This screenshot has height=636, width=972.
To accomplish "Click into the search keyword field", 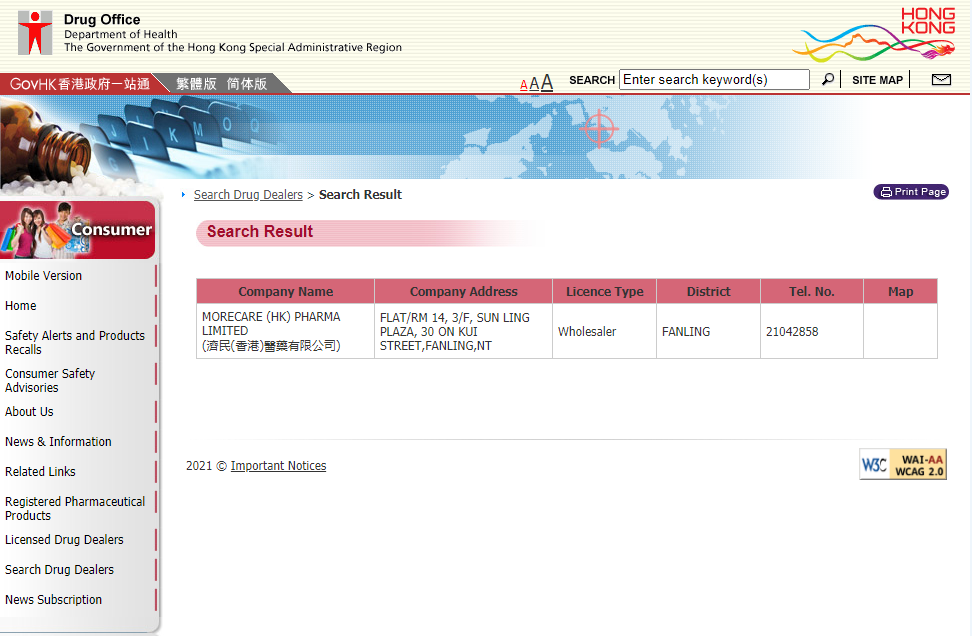I will click(x=714, y=79).
